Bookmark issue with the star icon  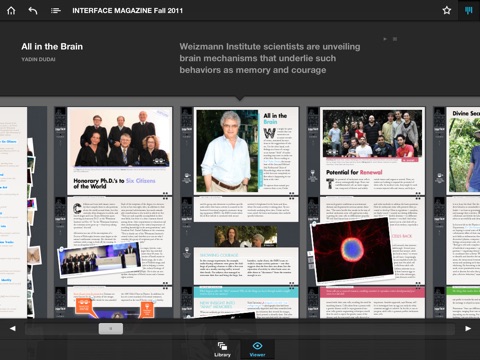tap(447, 11)
